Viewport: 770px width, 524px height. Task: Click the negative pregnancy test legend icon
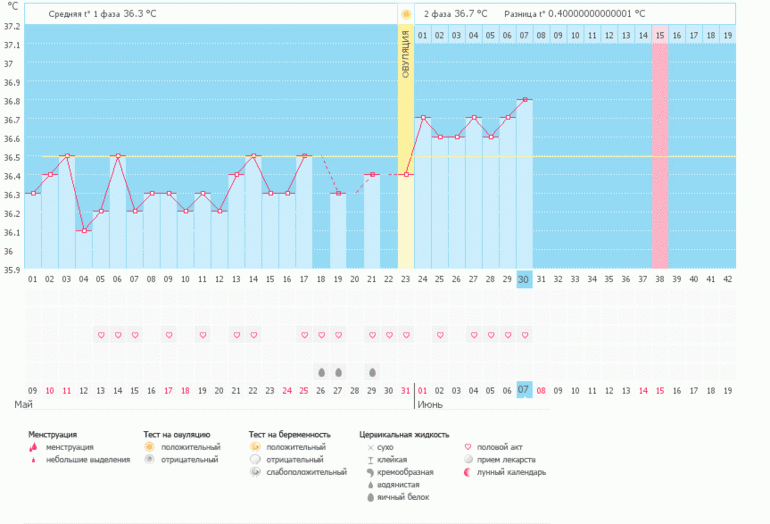click(x=255, y=460)
